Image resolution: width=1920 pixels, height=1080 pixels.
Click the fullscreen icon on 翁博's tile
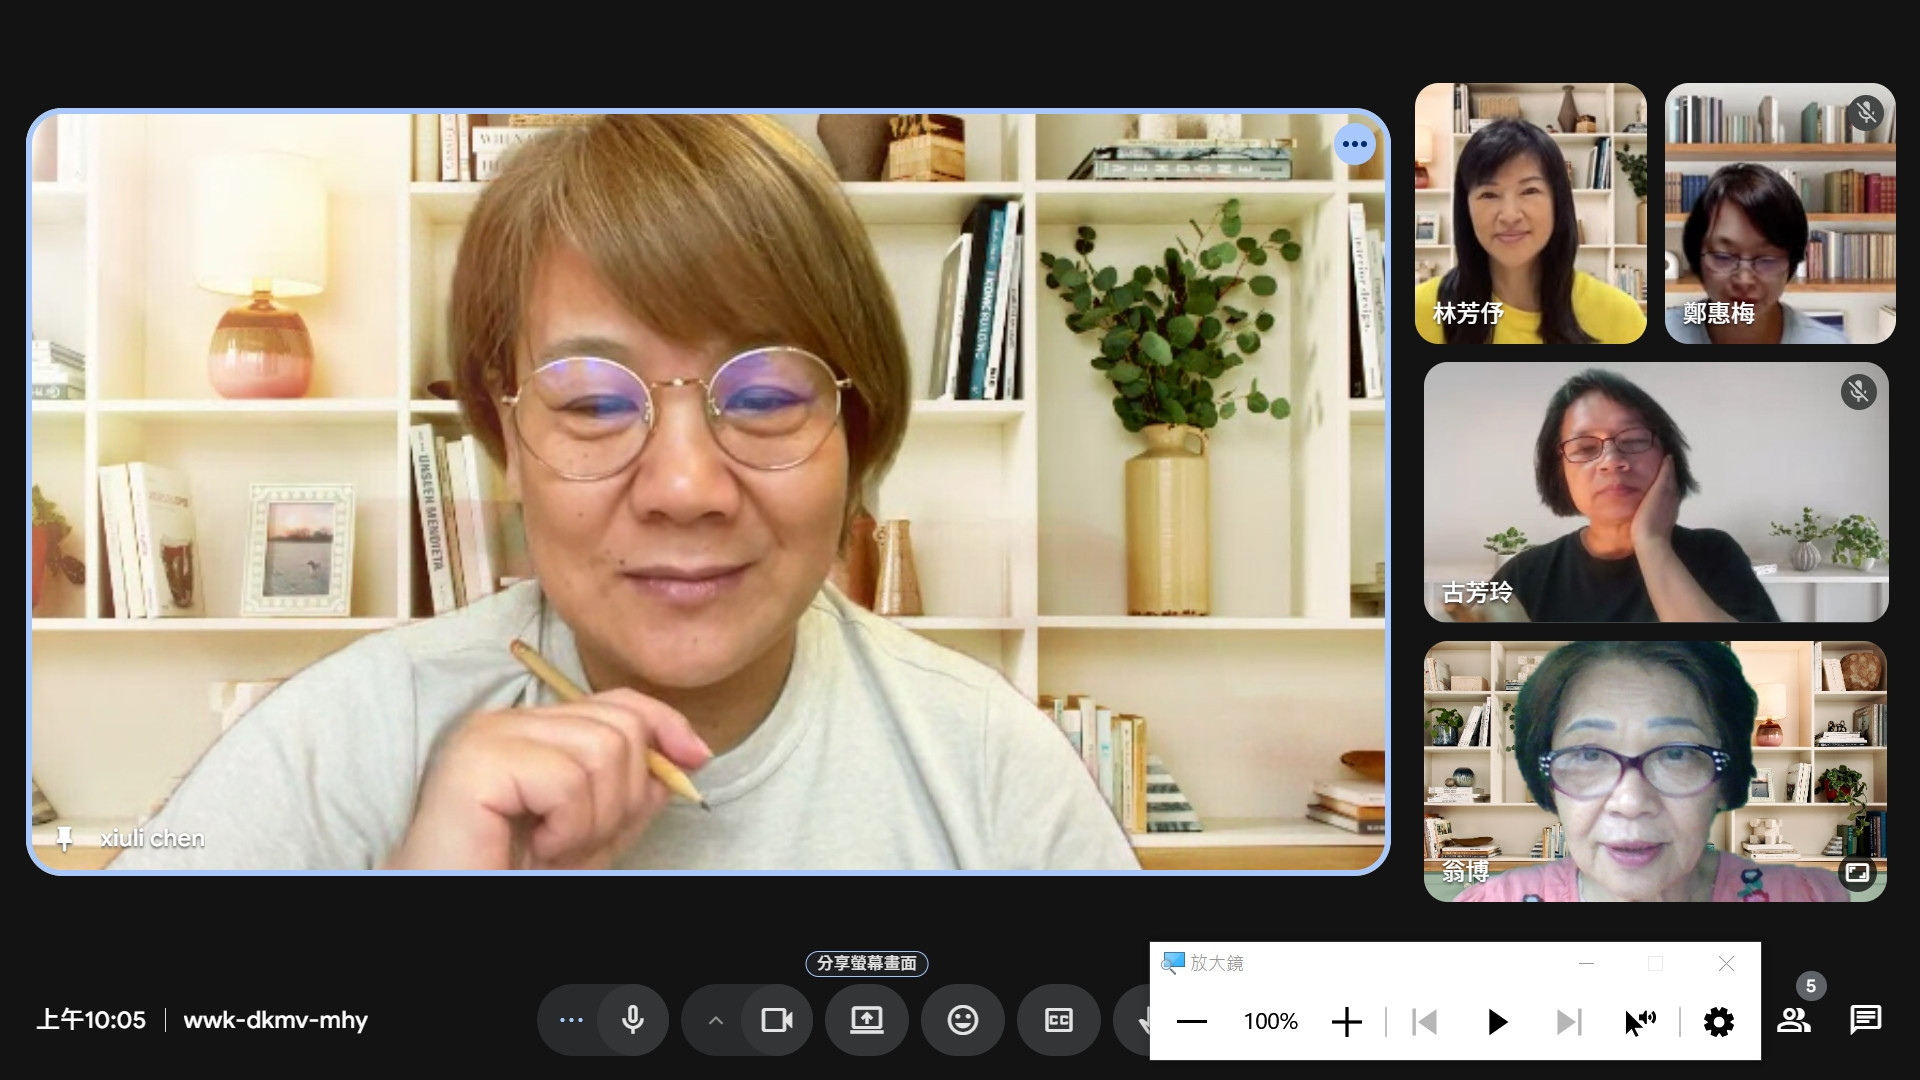point(1857,872)
